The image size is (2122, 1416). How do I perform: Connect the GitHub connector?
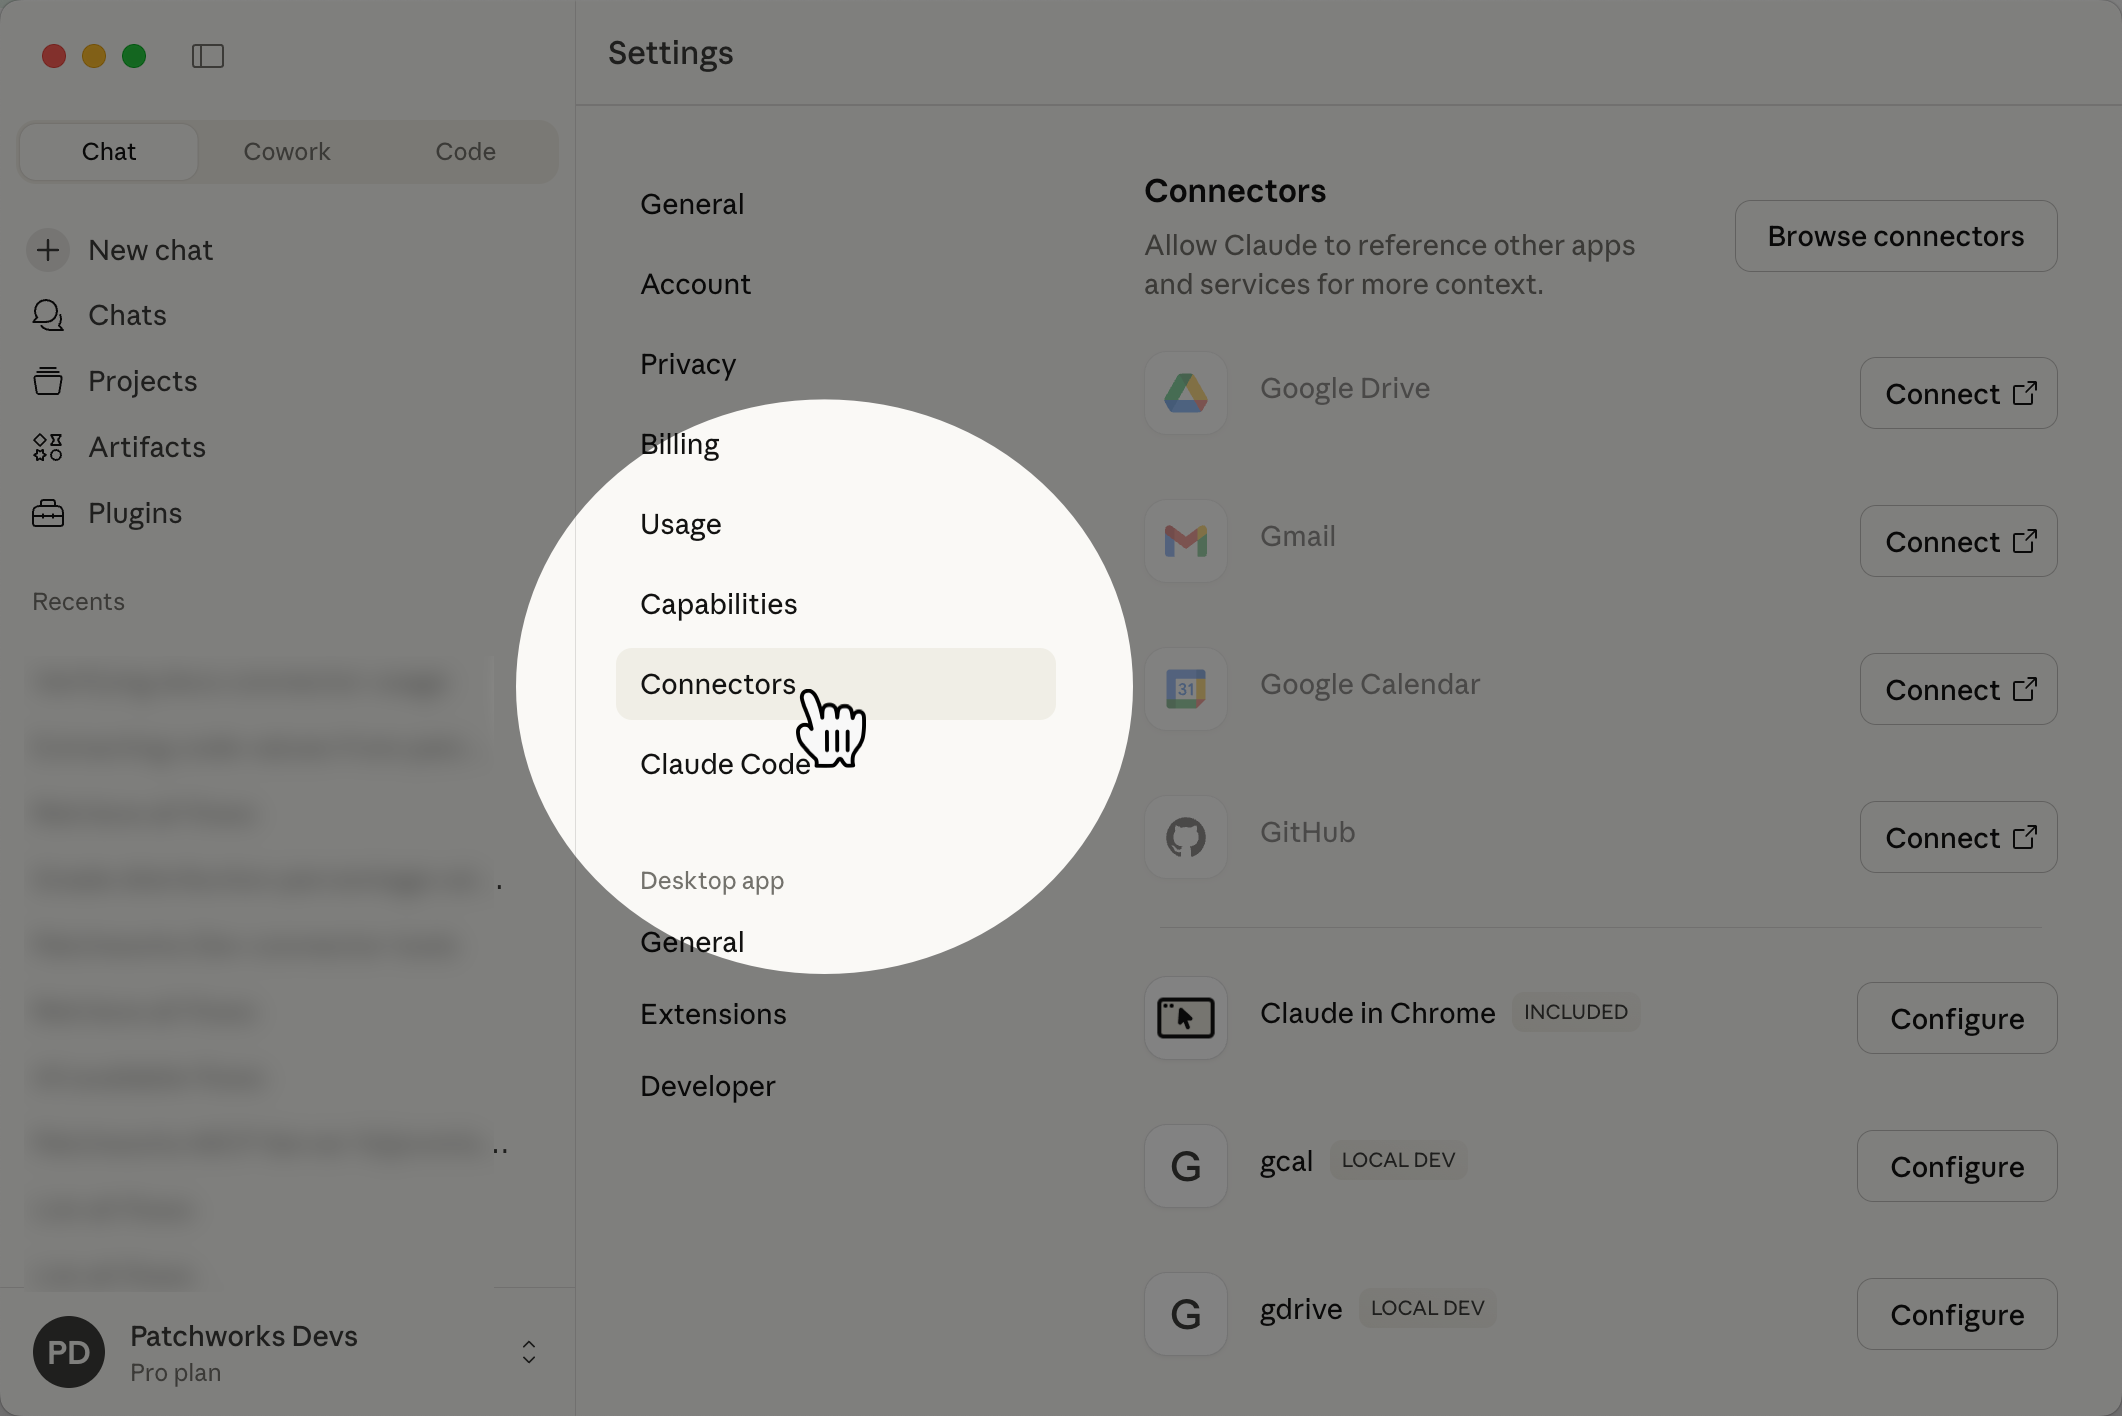pyautogui.click(x=1957, y=837)
